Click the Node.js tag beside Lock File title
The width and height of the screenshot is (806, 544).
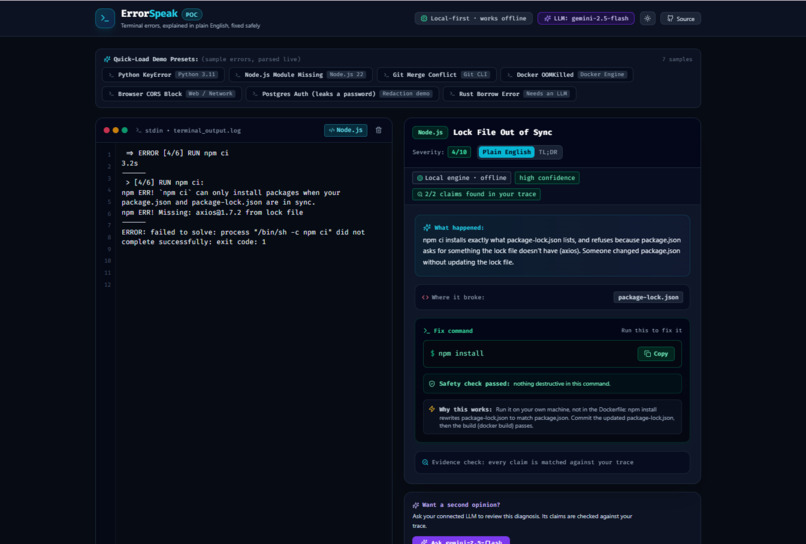coord(430,133)
